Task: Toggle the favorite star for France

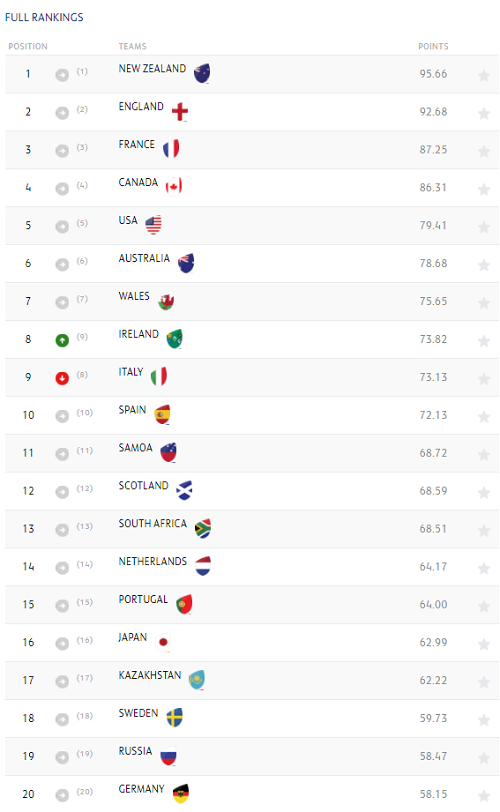Action: [x=484, y=151]
